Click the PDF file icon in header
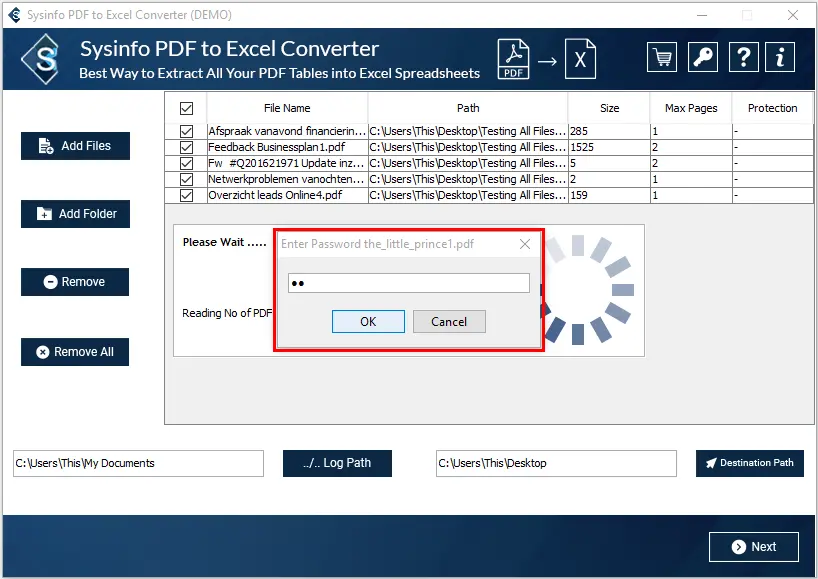The image size is (818, 579). coord(514,60)
